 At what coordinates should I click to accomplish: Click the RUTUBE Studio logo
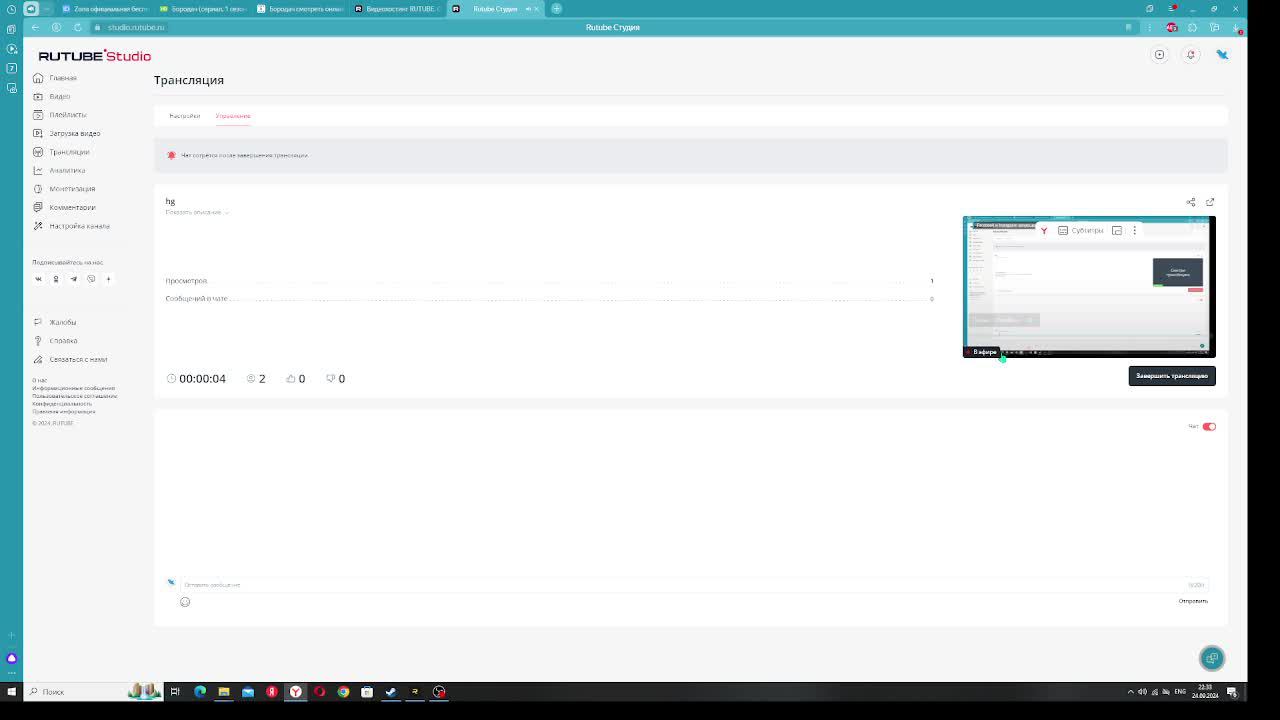95,56
